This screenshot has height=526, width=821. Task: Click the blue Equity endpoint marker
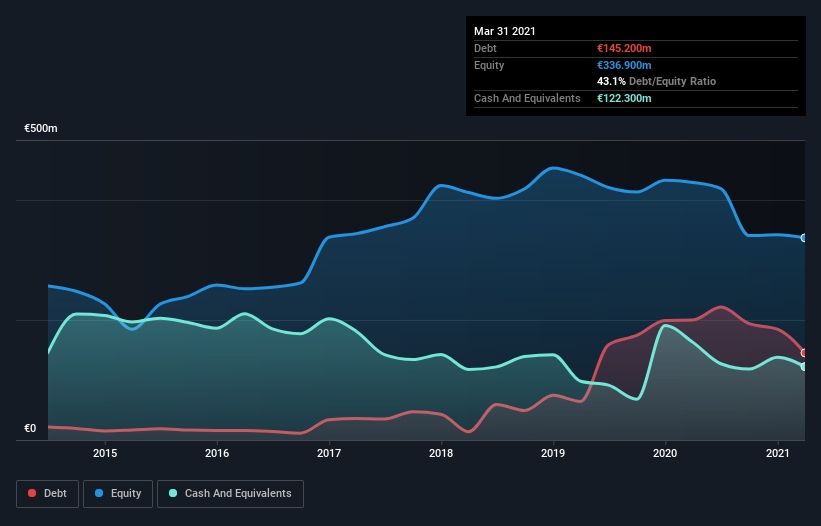point(804,238)
